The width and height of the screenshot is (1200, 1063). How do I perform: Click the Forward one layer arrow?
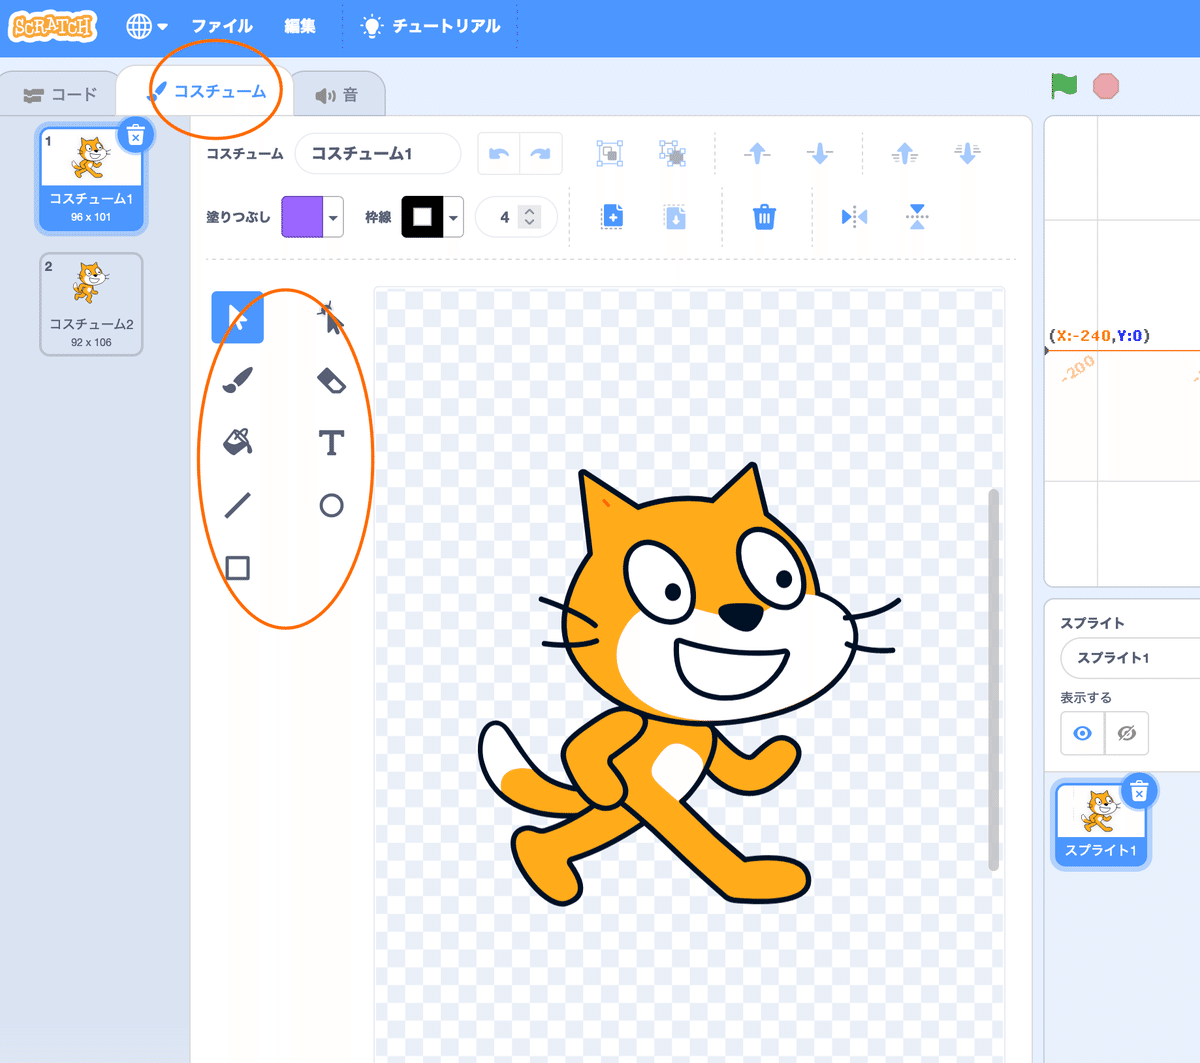pyautogui.click(x=757, y=153)
